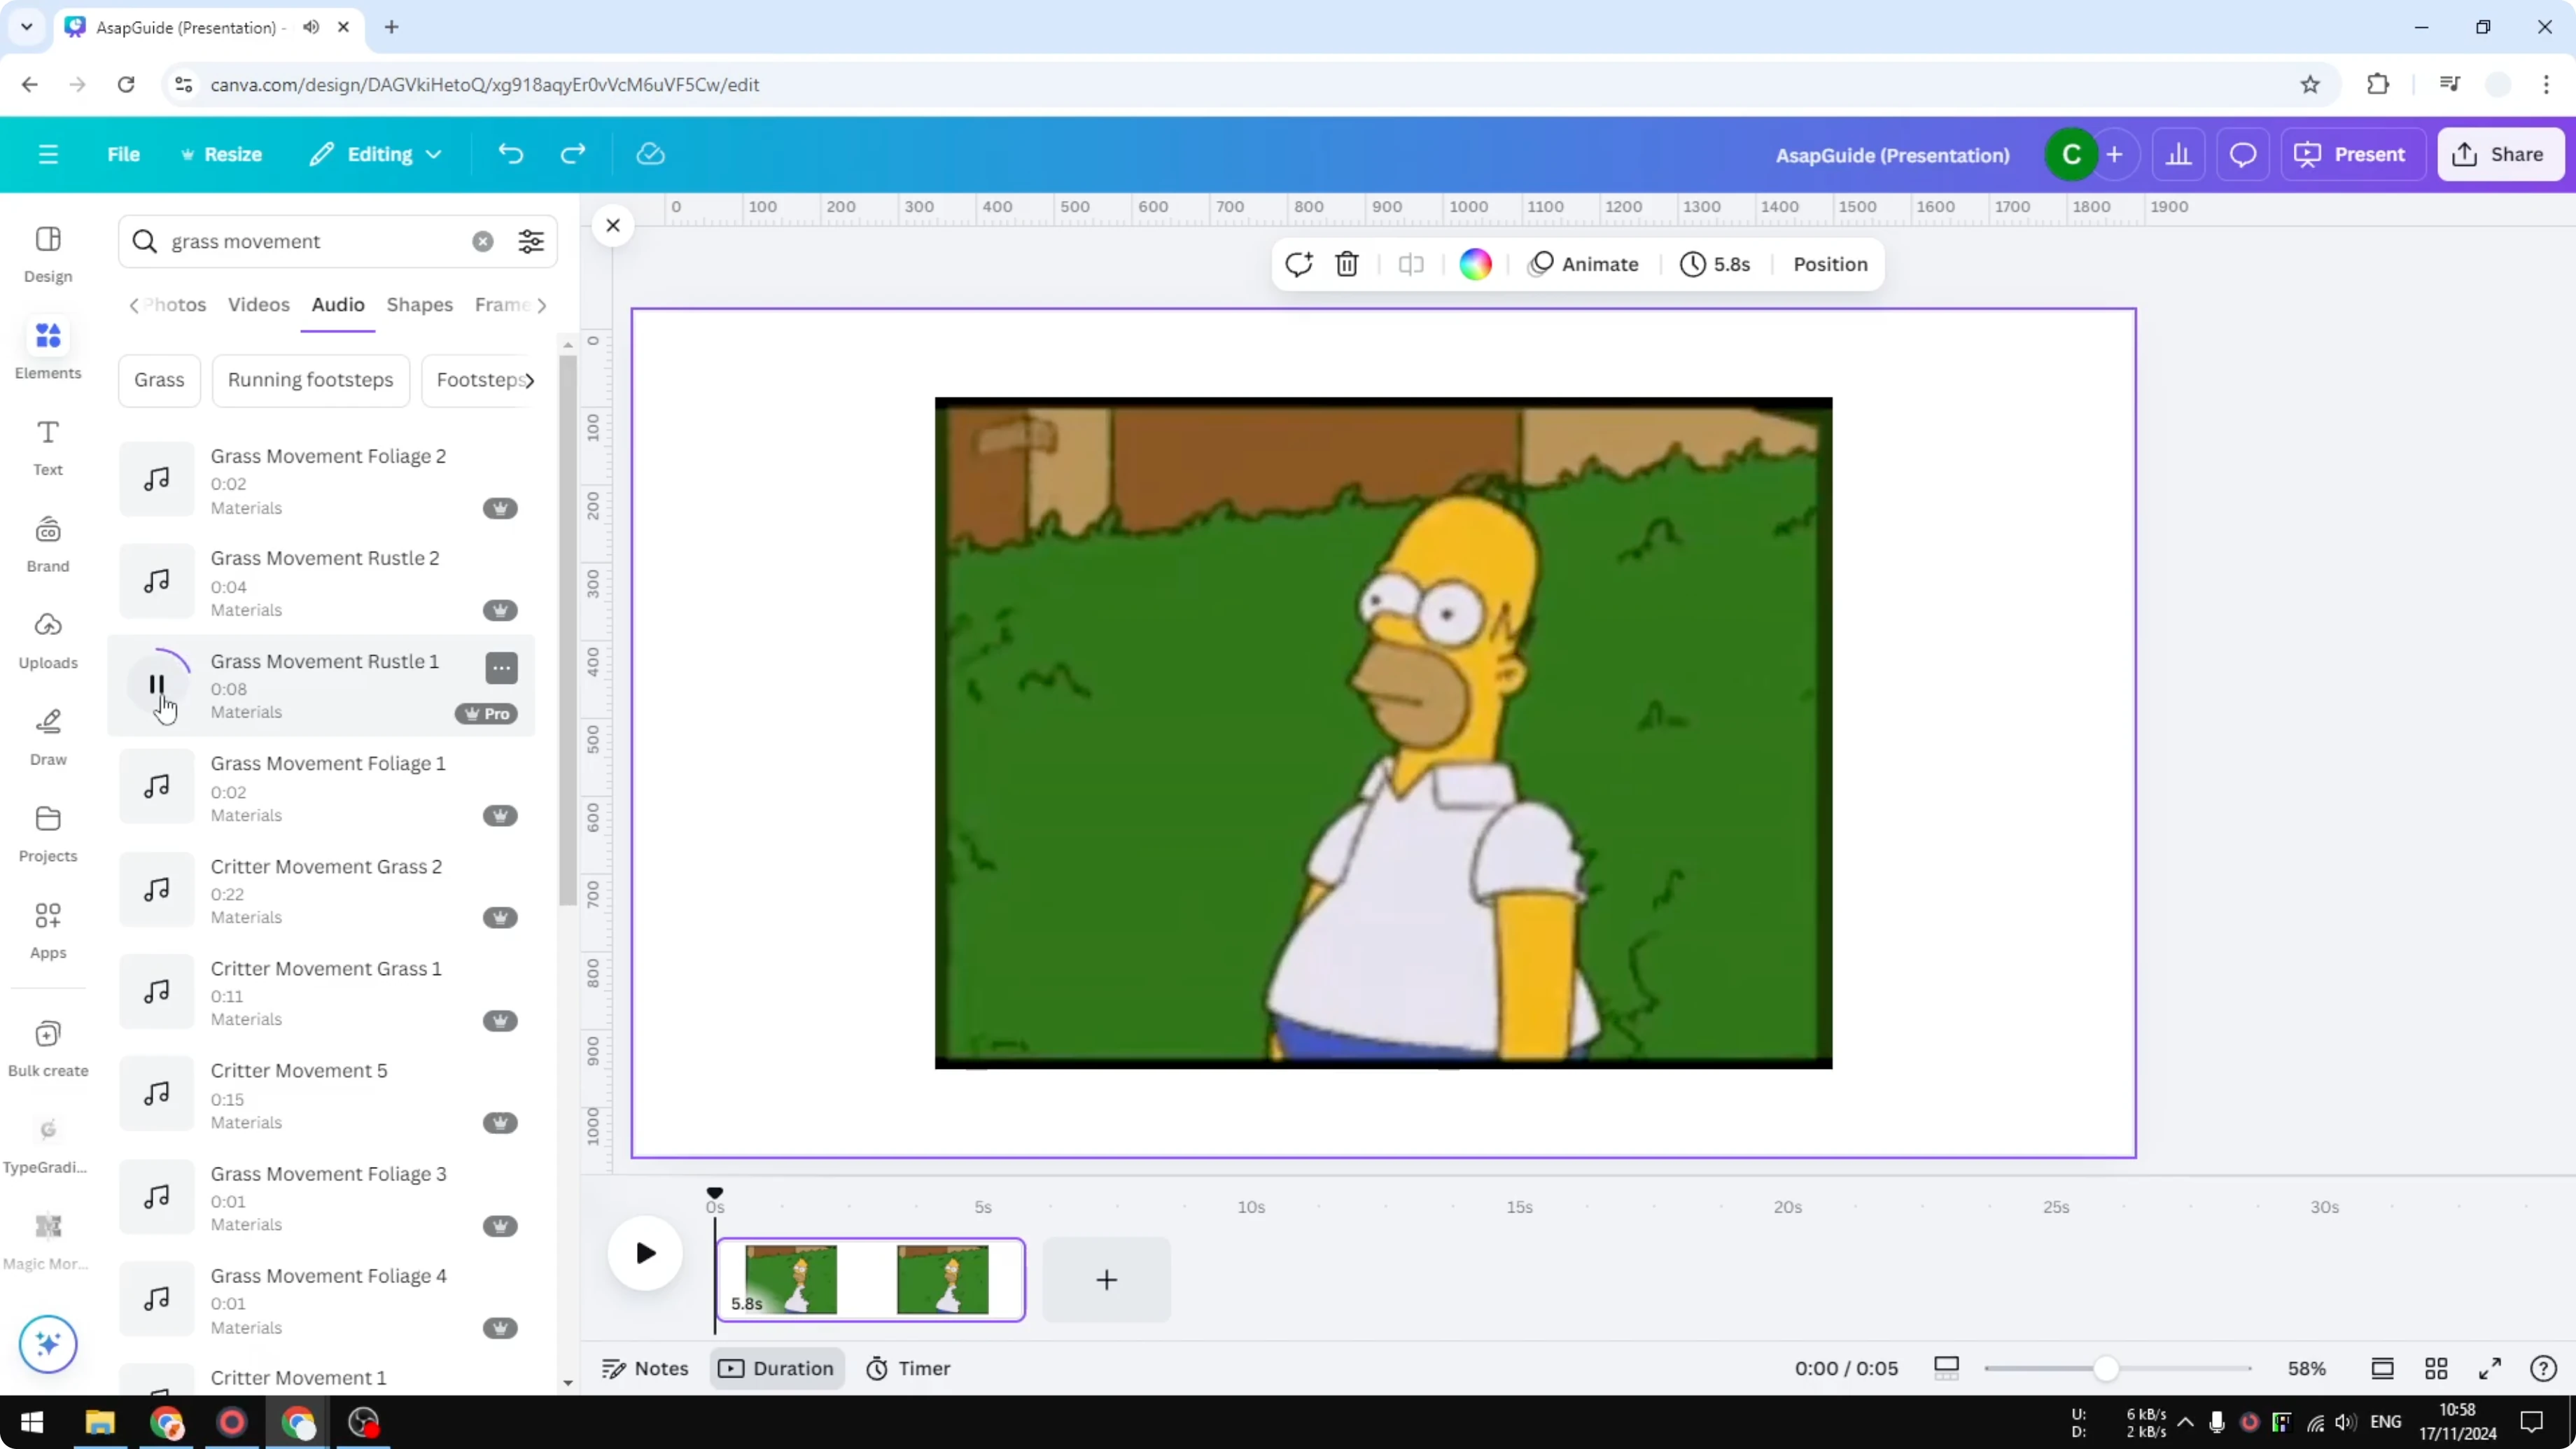Switch to the Videos tab
The height and width of the screenshot is (1449, 2576).
pyautogui.click(x=258, y=305)
